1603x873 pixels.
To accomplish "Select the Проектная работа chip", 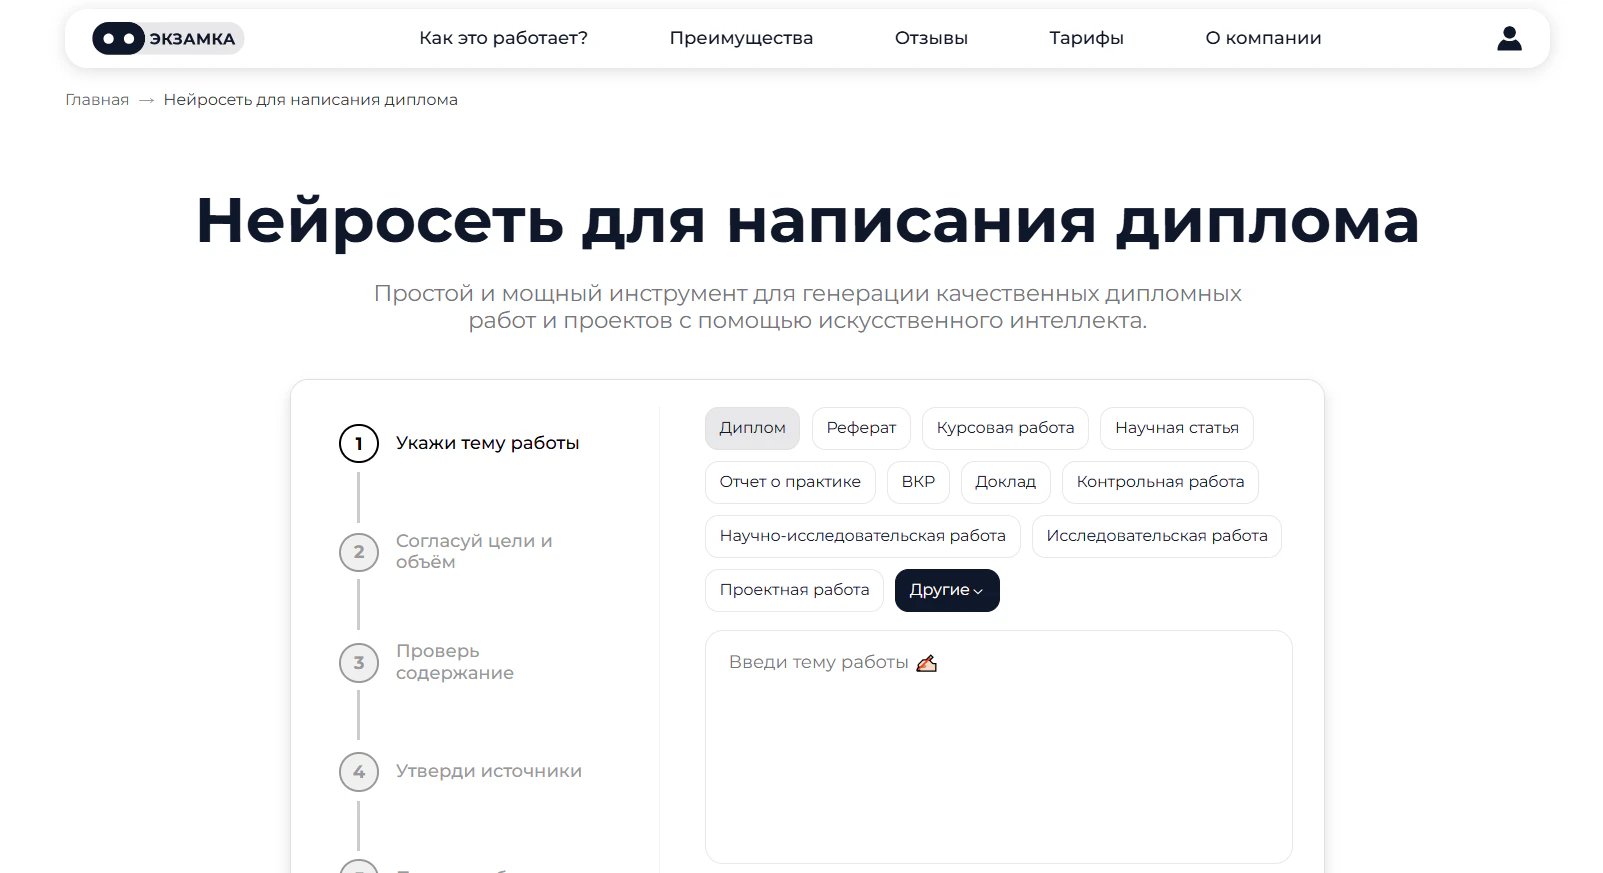I will 794,590.
